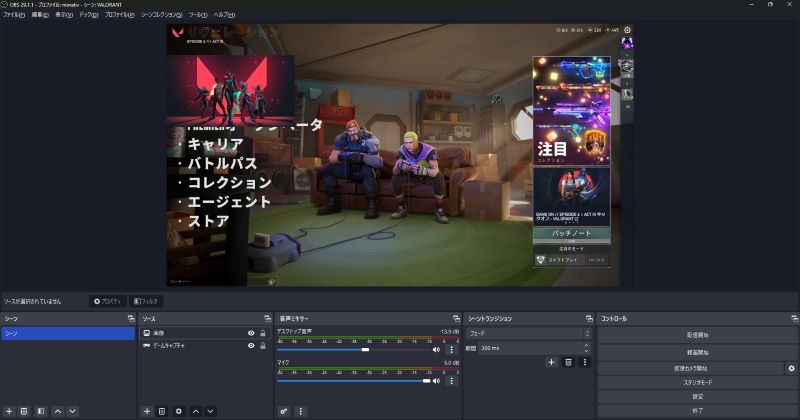The width and height of the screenshot is (800, 420).
Task: Float the シーントランジション dock with its header icon
Action: coord(589,318)
